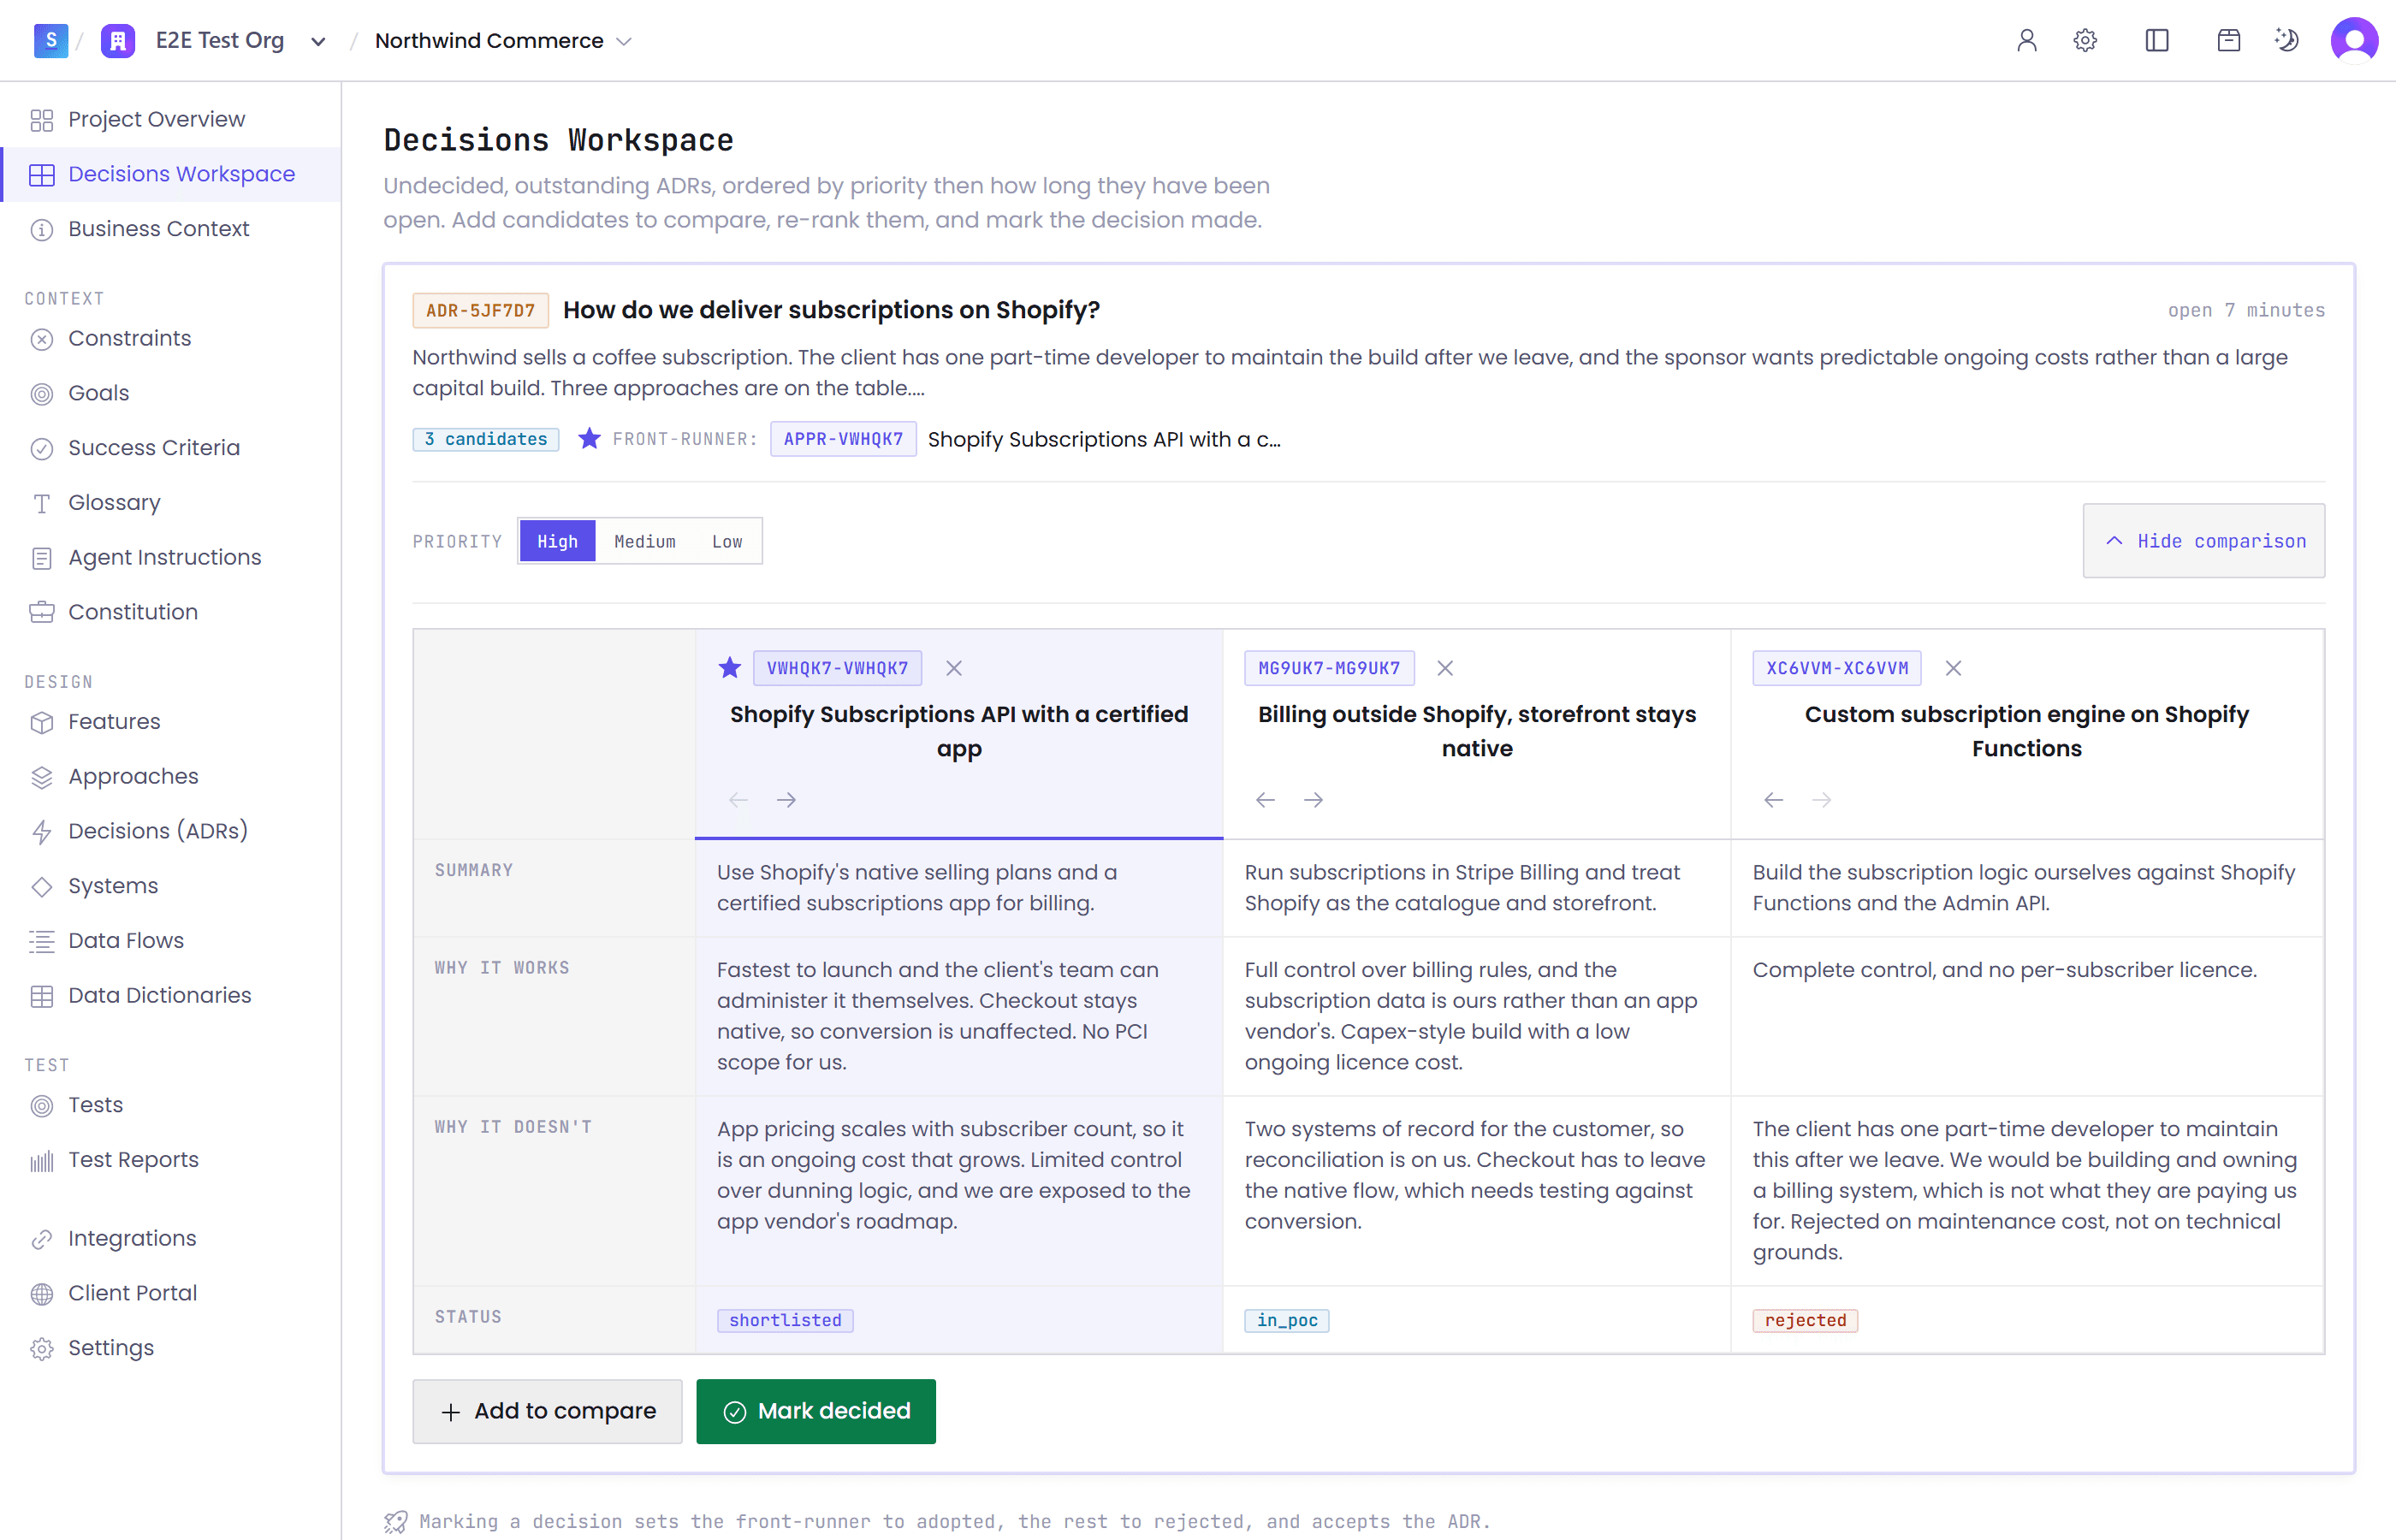Click the Project Overview grid icon
Screen dimensions: 2396x1540
[x=41, y=120]
